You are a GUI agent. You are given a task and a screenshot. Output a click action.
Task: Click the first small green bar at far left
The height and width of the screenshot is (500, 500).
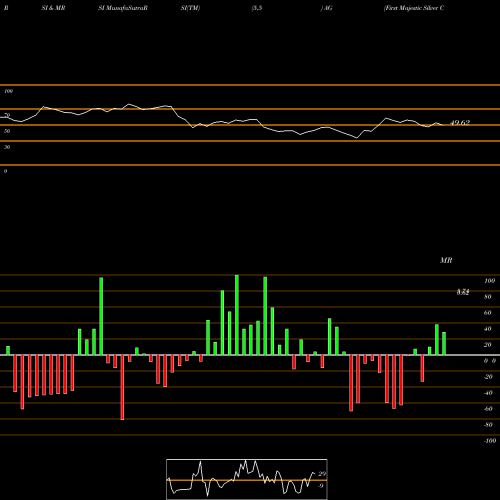8,351
